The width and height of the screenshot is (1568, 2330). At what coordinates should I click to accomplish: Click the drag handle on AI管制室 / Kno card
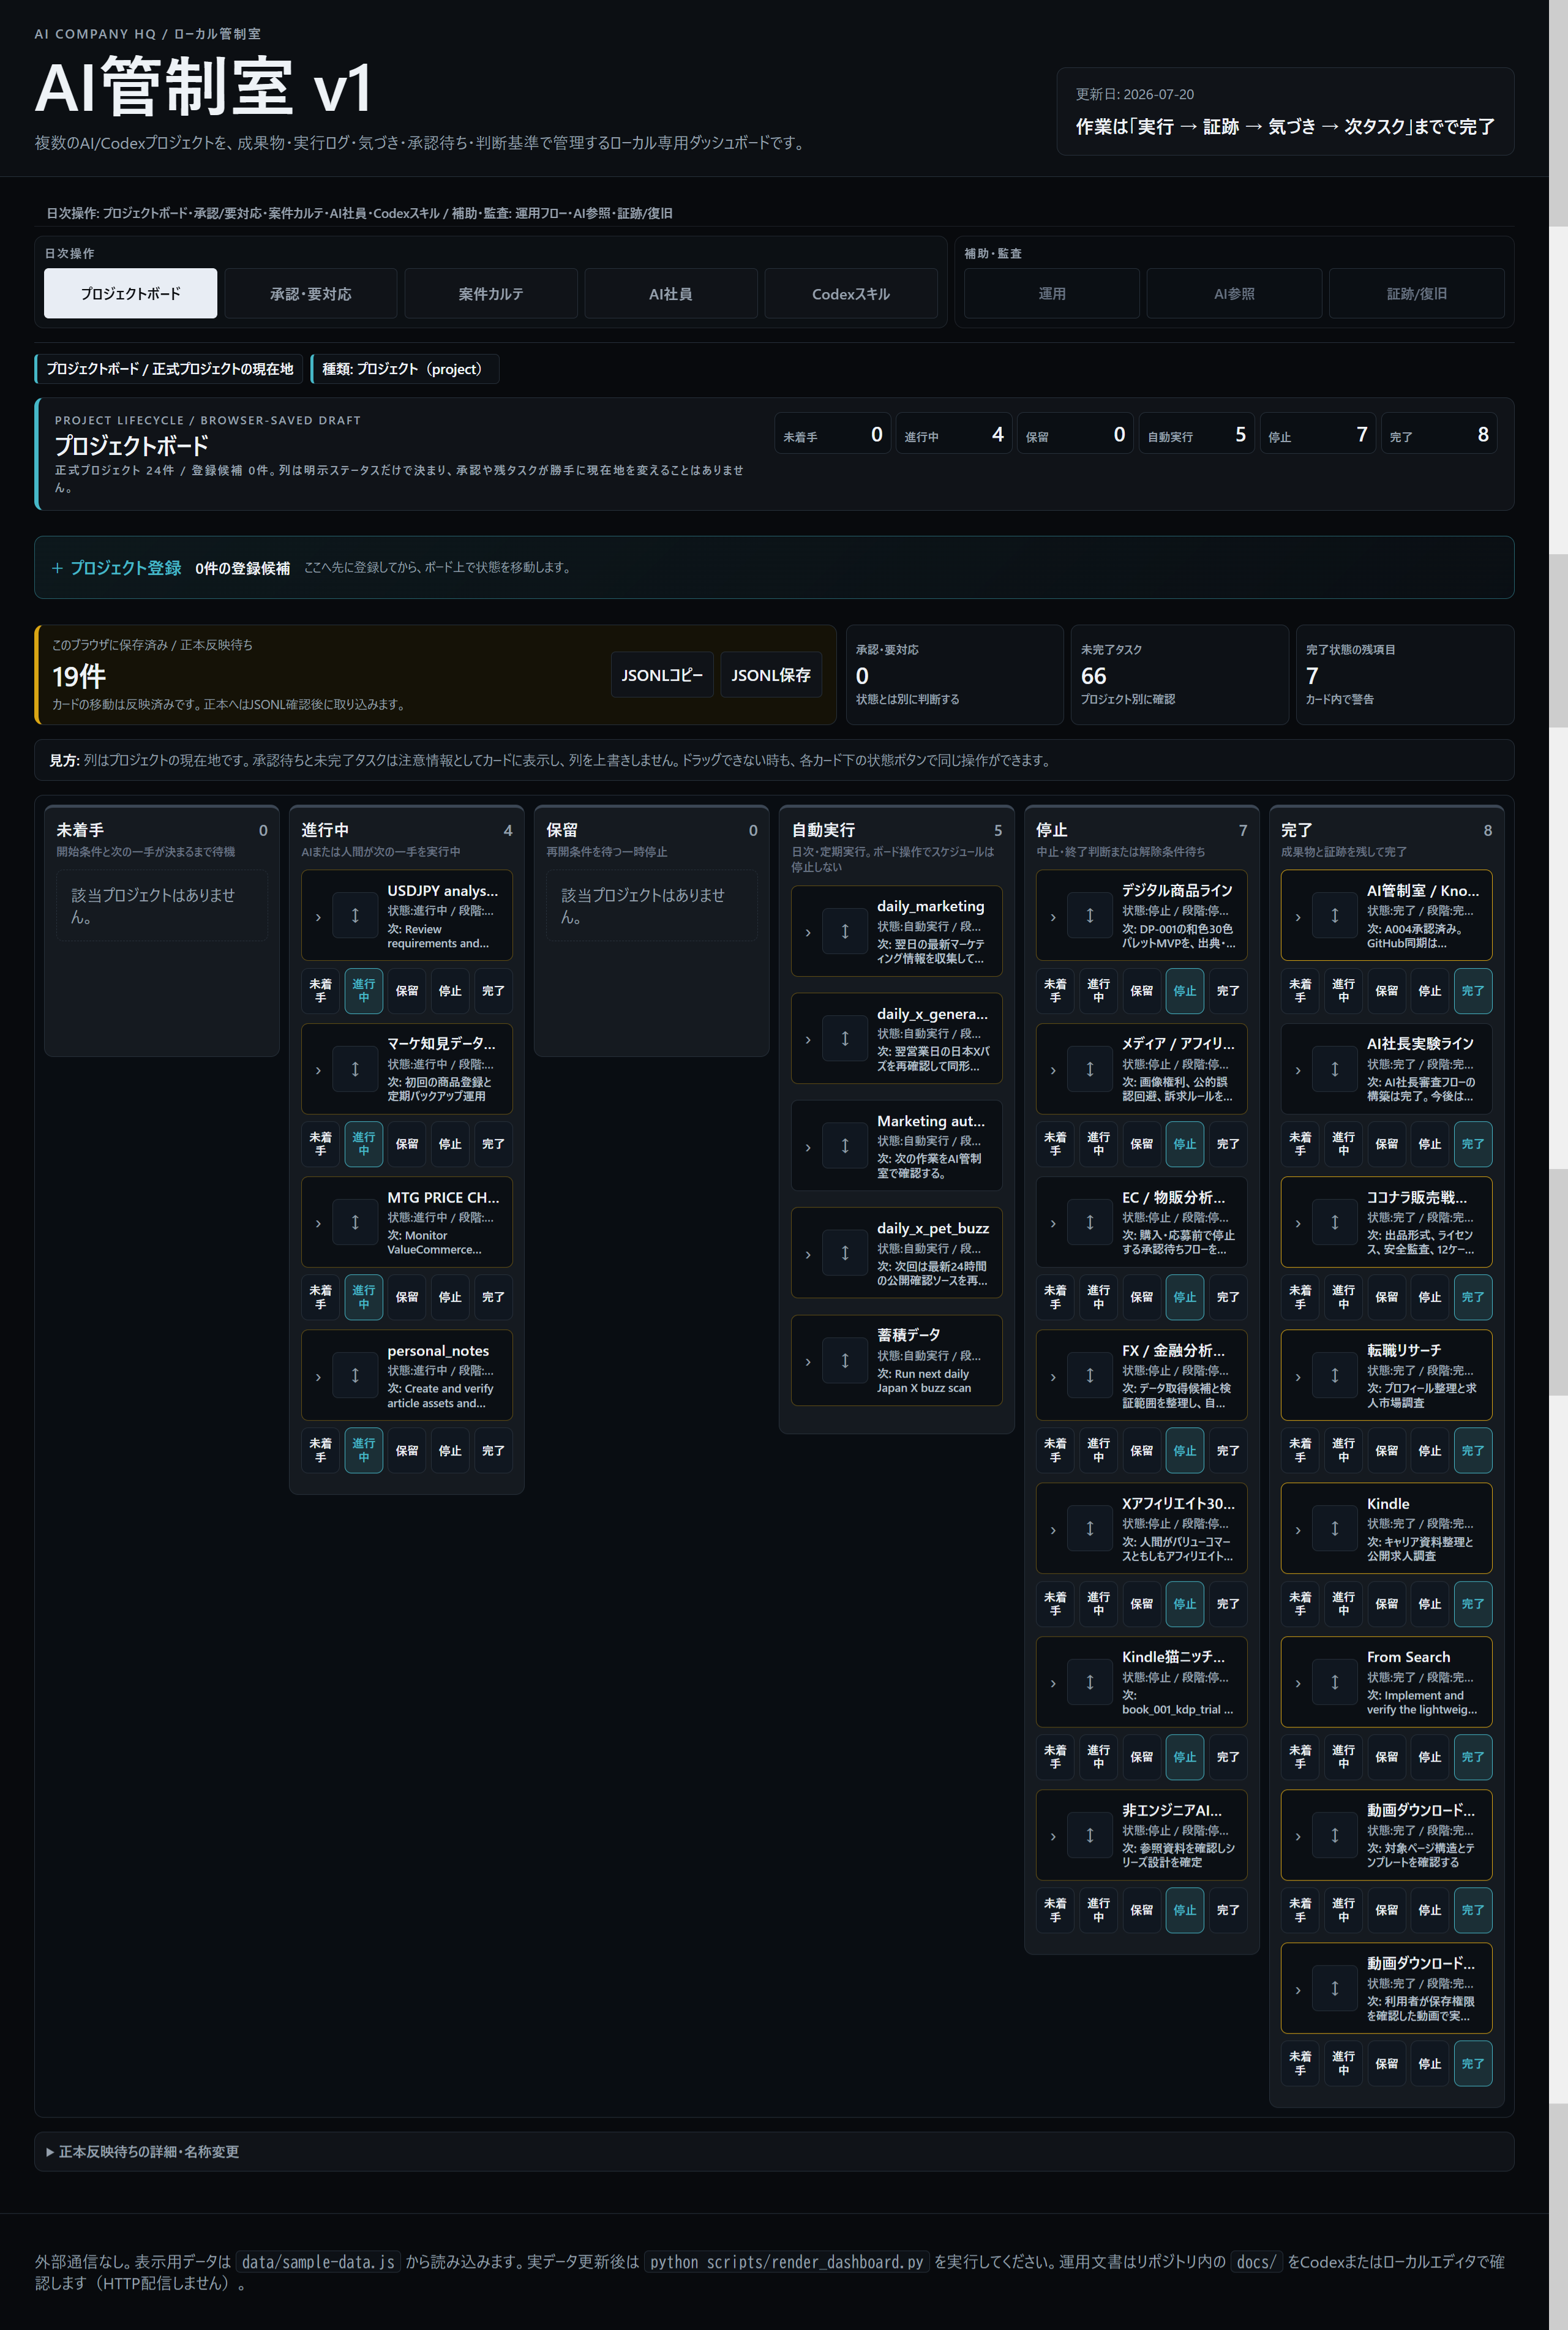point(1335,916)
